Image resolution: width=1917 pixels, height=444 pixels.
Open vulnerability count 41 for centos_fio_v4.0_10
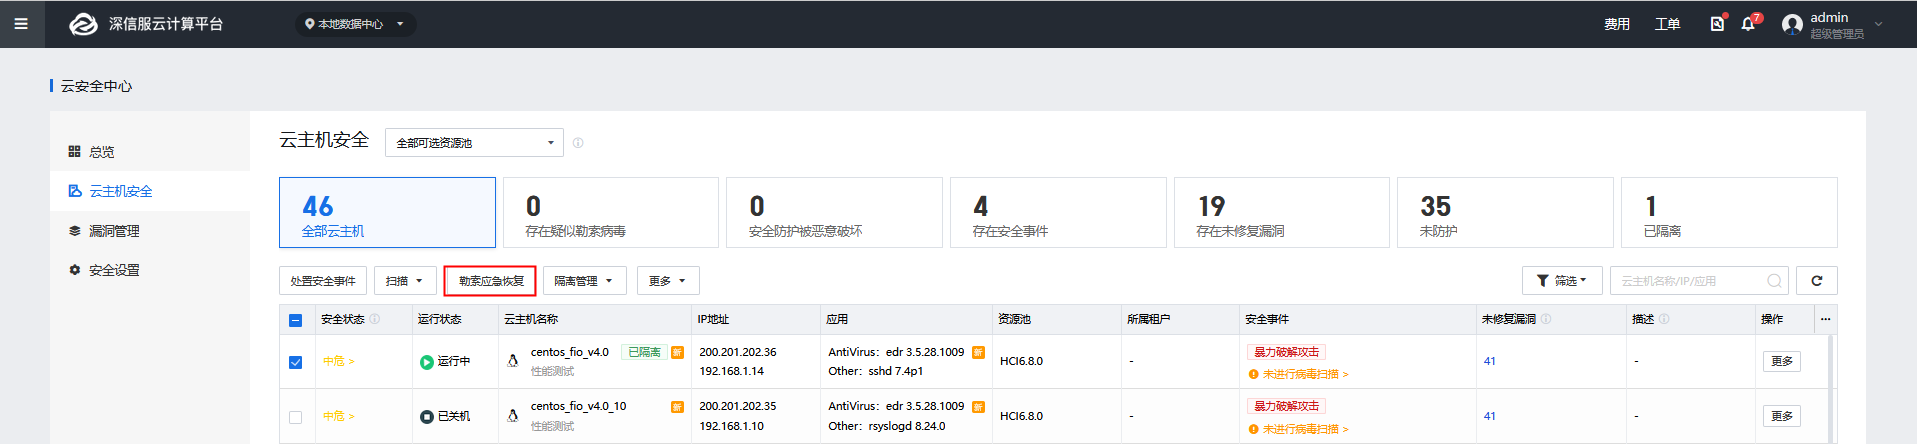1490,416
